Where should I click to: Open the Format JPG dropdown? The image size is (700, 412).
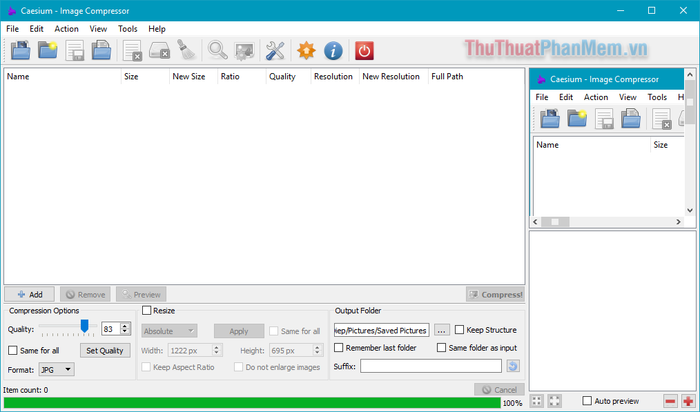[x=56, y=370]
